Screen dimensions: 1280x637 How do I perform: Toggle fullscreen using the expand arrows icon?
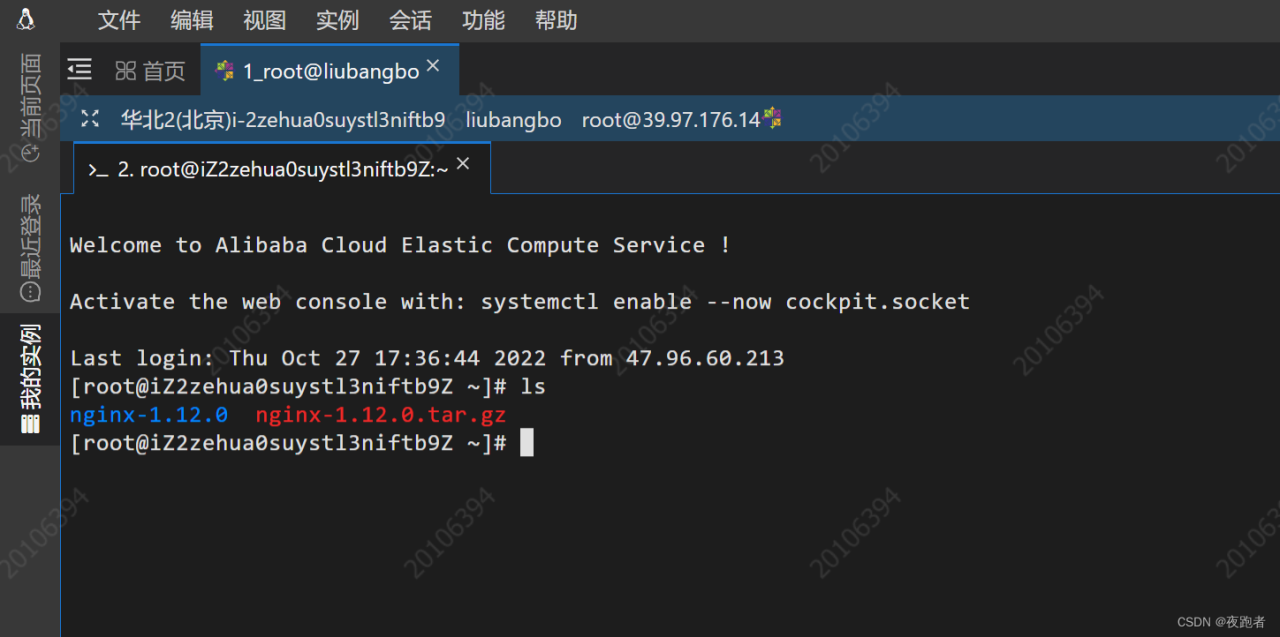[x=90, y=119]
